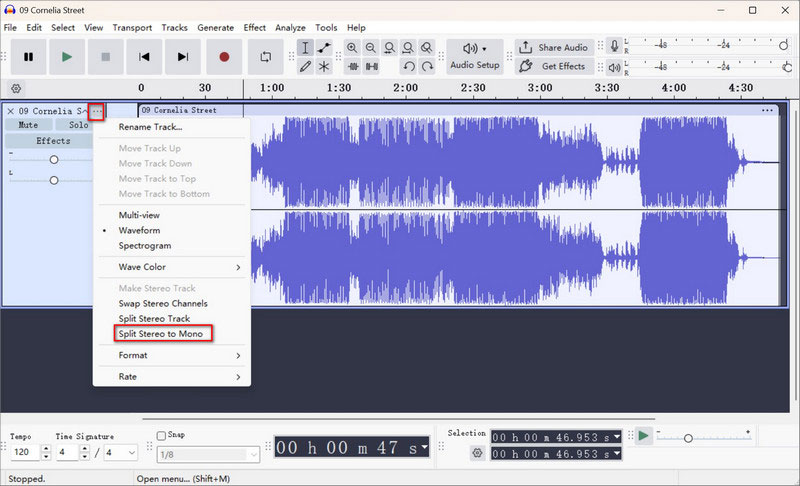Click the track Effects button

[x=52, y=141]
